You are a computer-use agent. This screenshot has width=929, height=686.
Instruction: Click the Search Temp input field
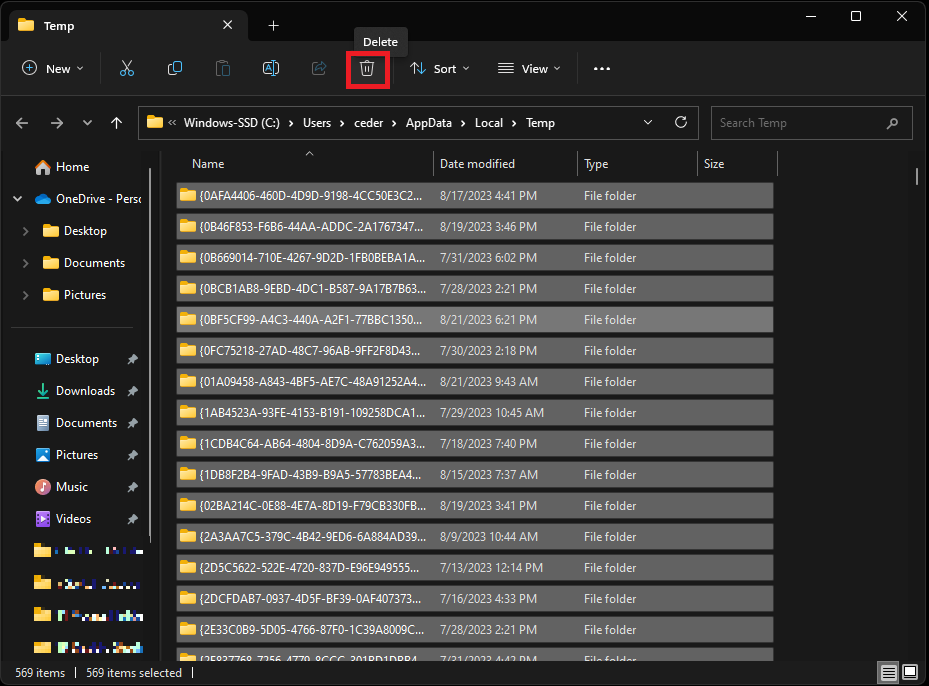pyautogui.click(x=800, y=123)
